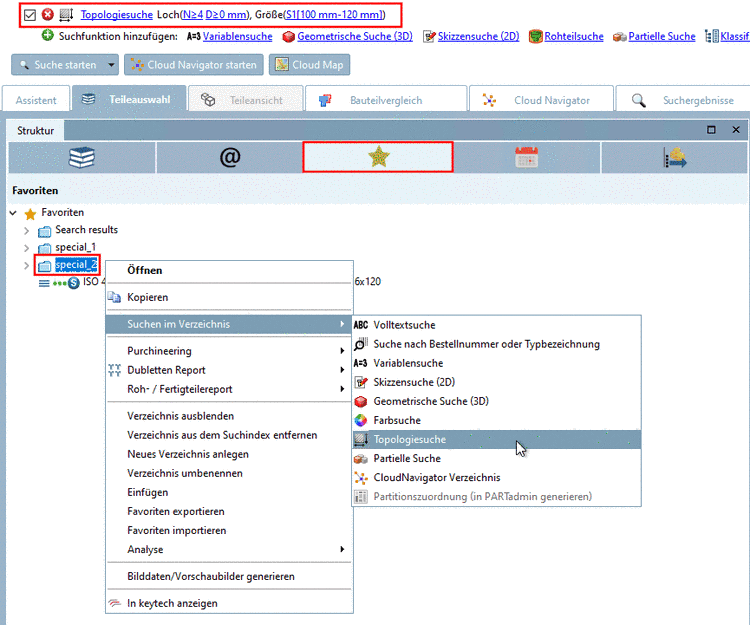This screenshot has height=625, width=750.
Task: Open Roh- / Fertigteilereport submenu
Action: coord(229,389)
